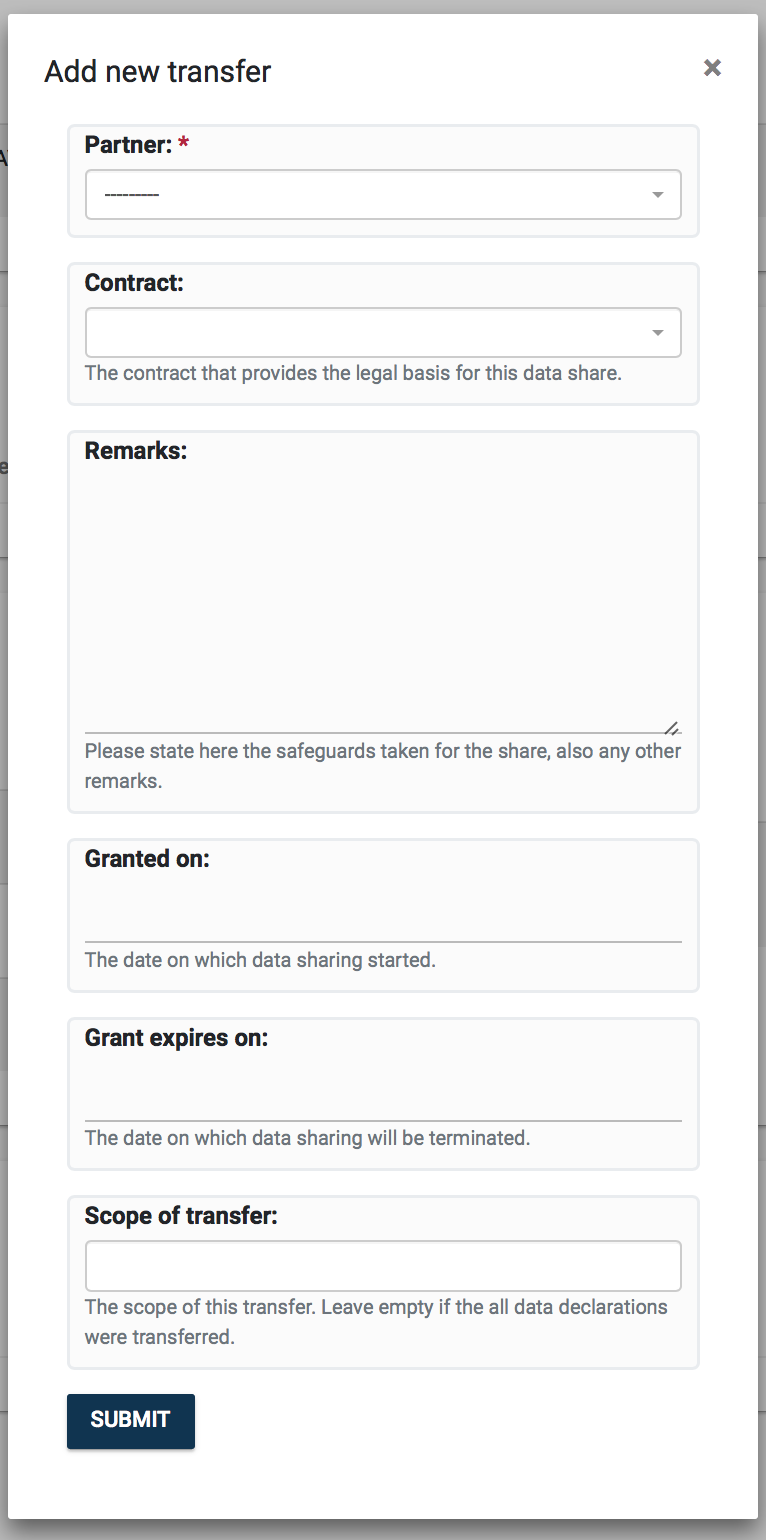Click the Add new transfer heading

pyautogui.click(x=158, y=72)
